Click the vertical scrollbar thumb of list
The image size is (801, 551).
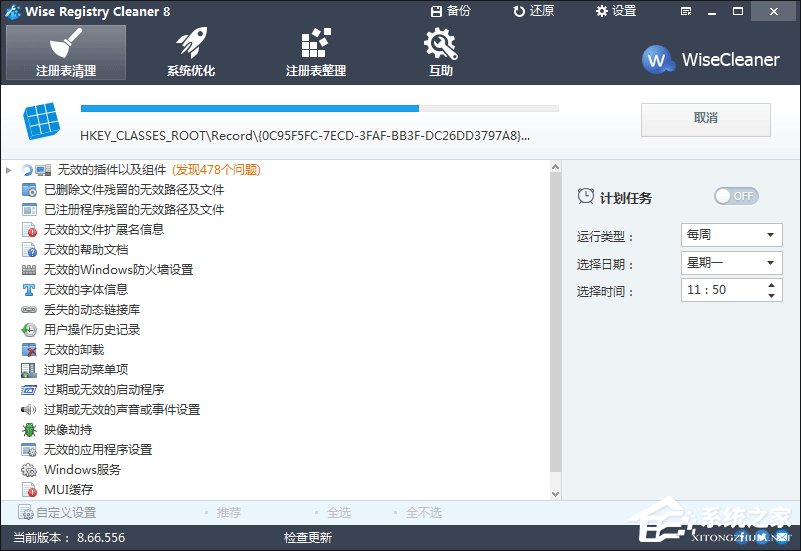pyautogui.click(x=555, y=323)
